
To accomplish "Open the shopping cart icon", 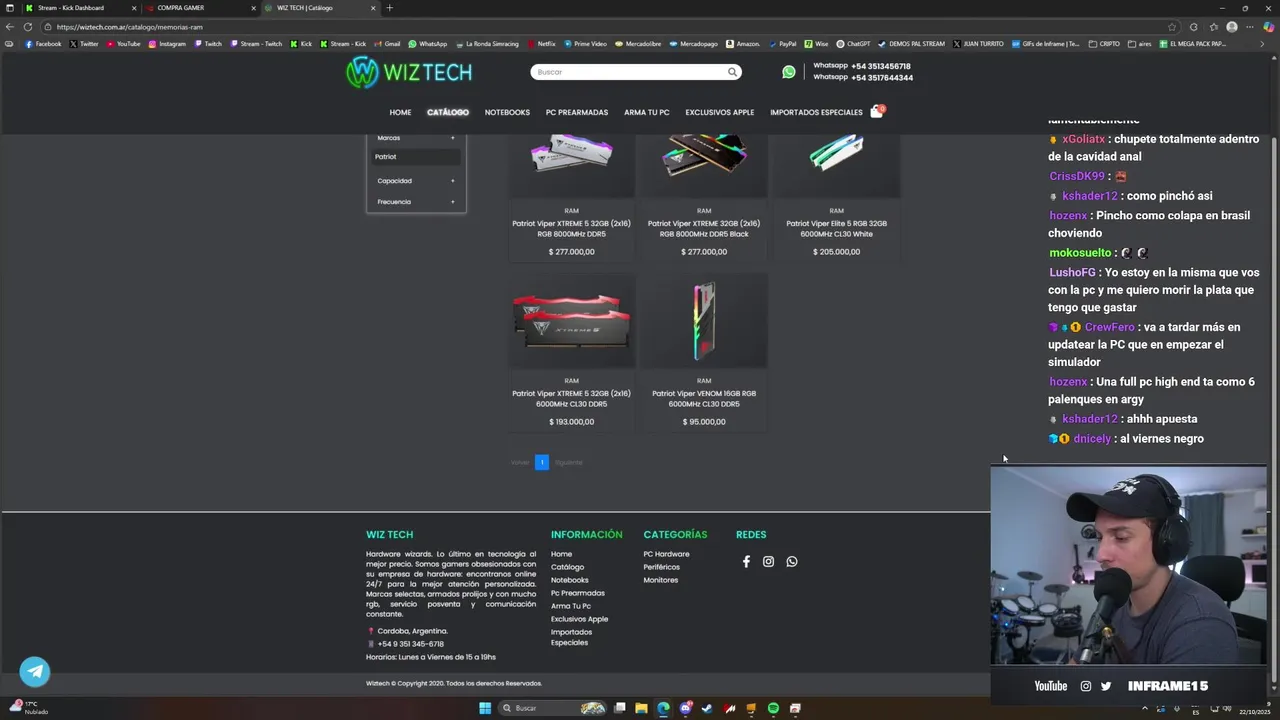I will tap(877, 112).
